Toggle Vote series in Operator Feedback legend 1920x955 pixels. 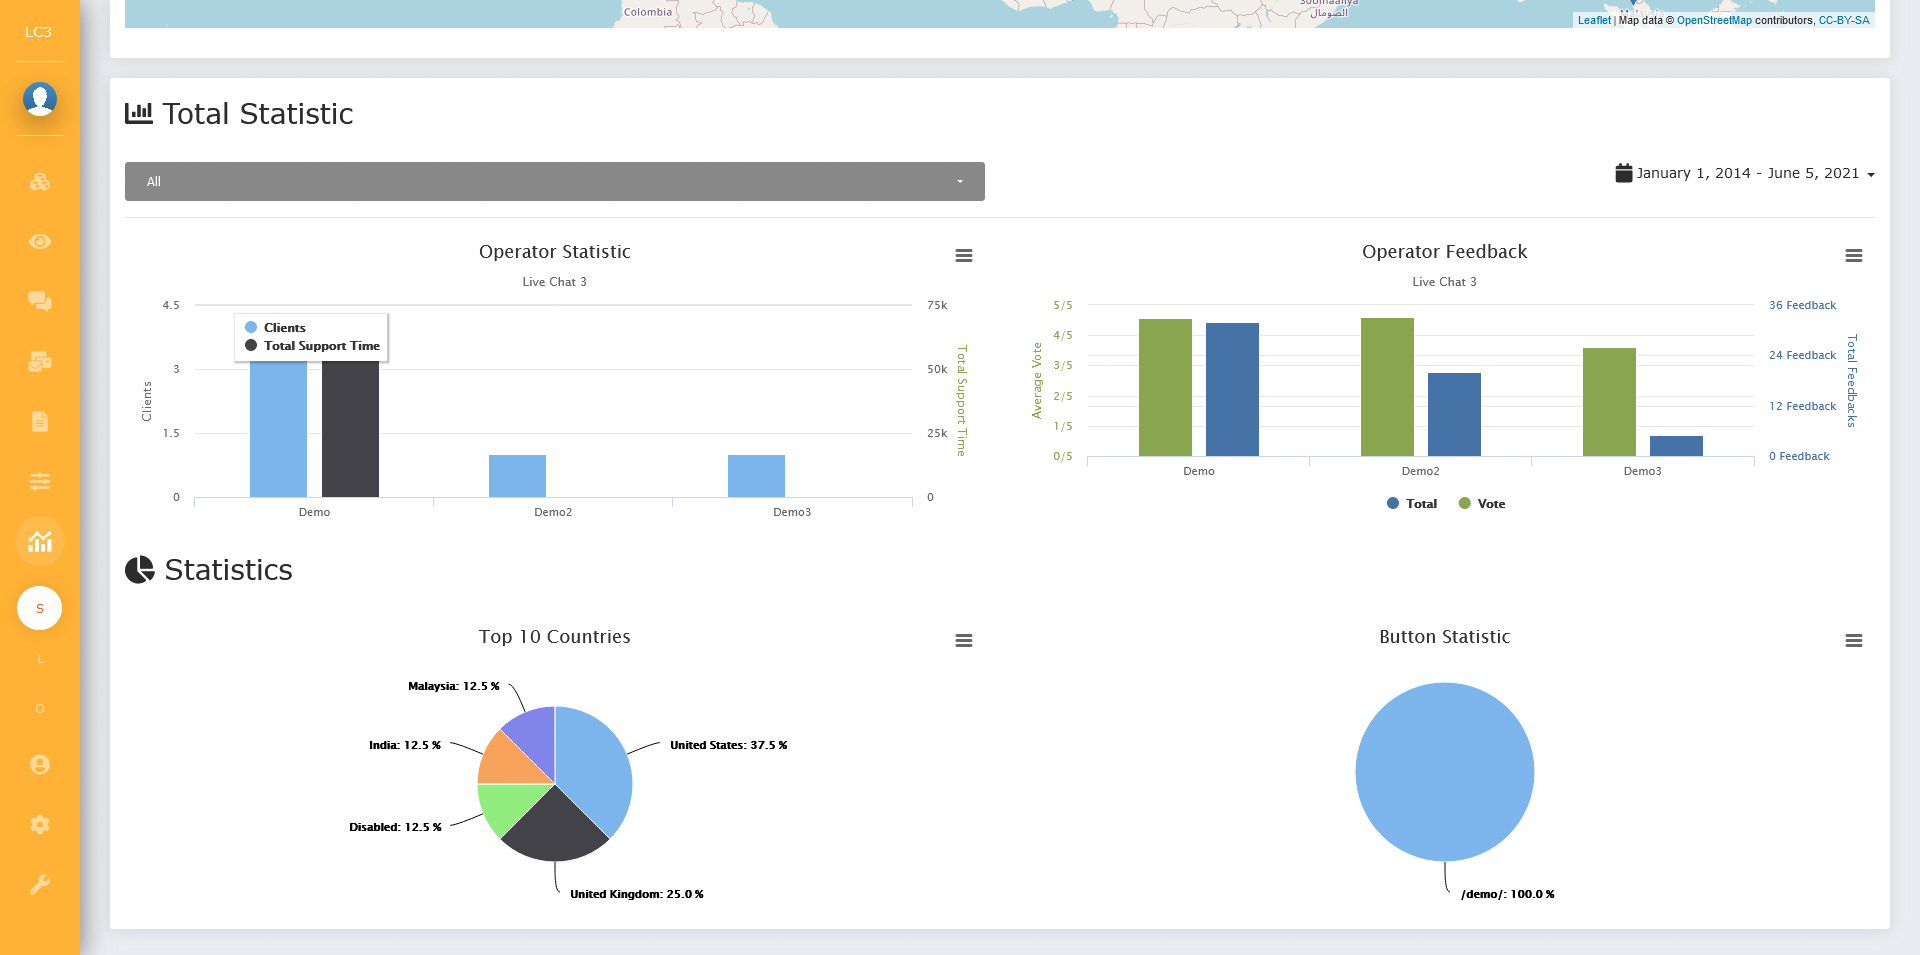(x=1482, y=504)
